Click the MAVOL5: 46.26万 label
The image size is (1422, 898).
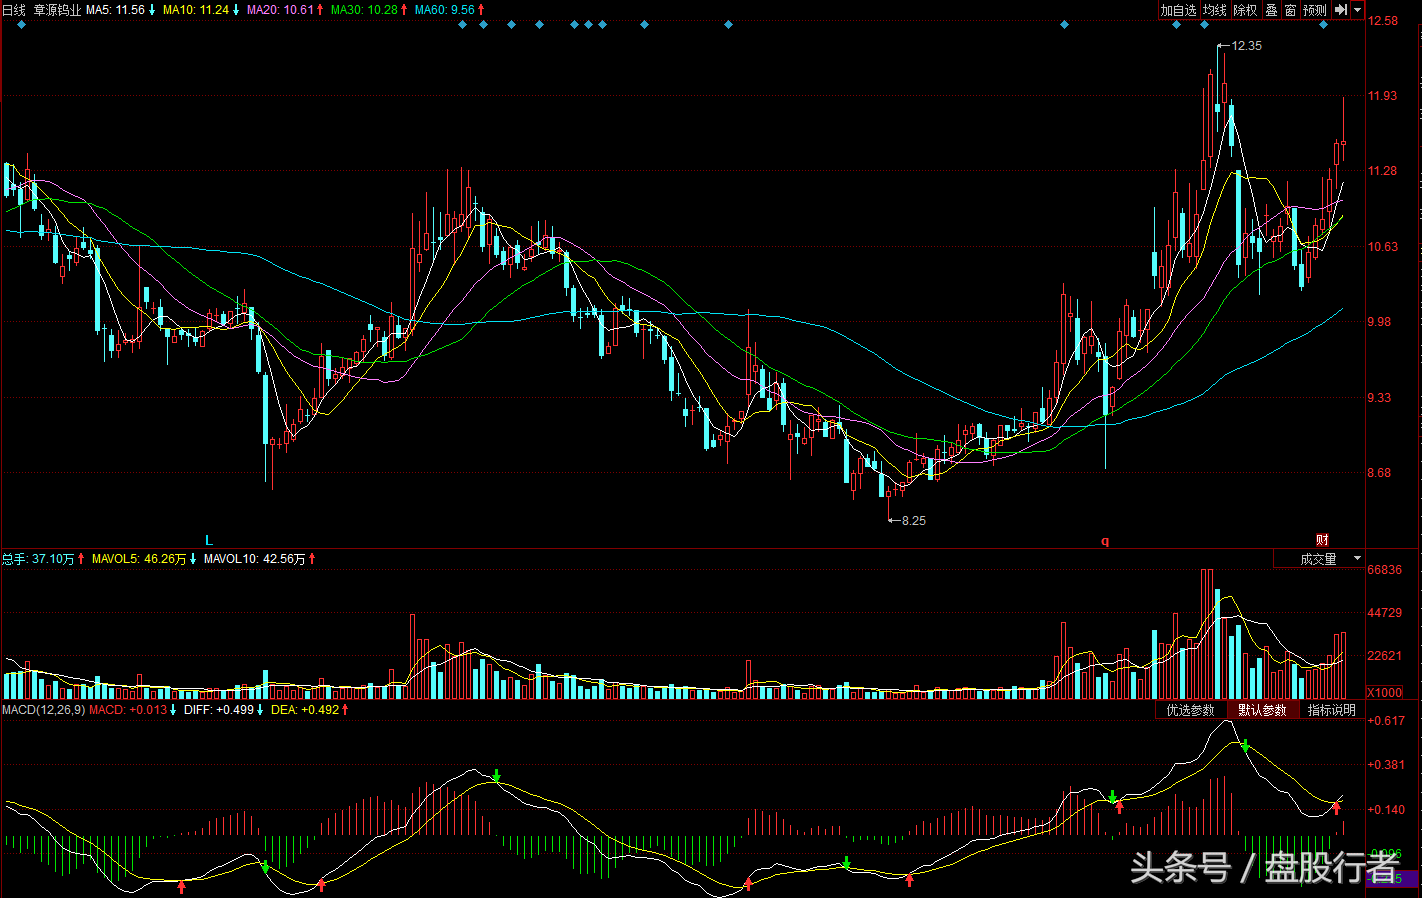point(139,559)
